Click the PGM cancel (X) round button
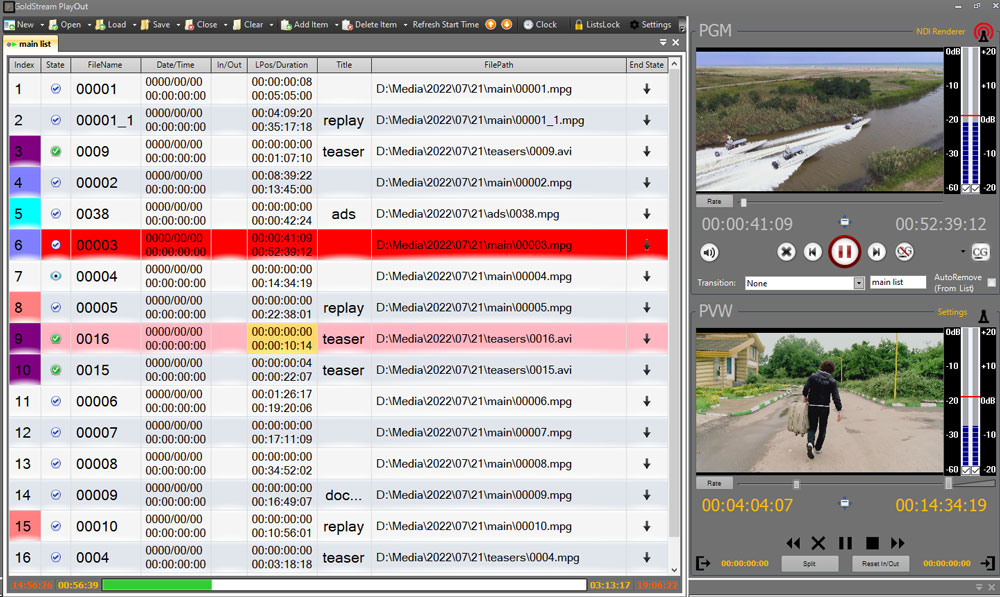 pos(786,252)
